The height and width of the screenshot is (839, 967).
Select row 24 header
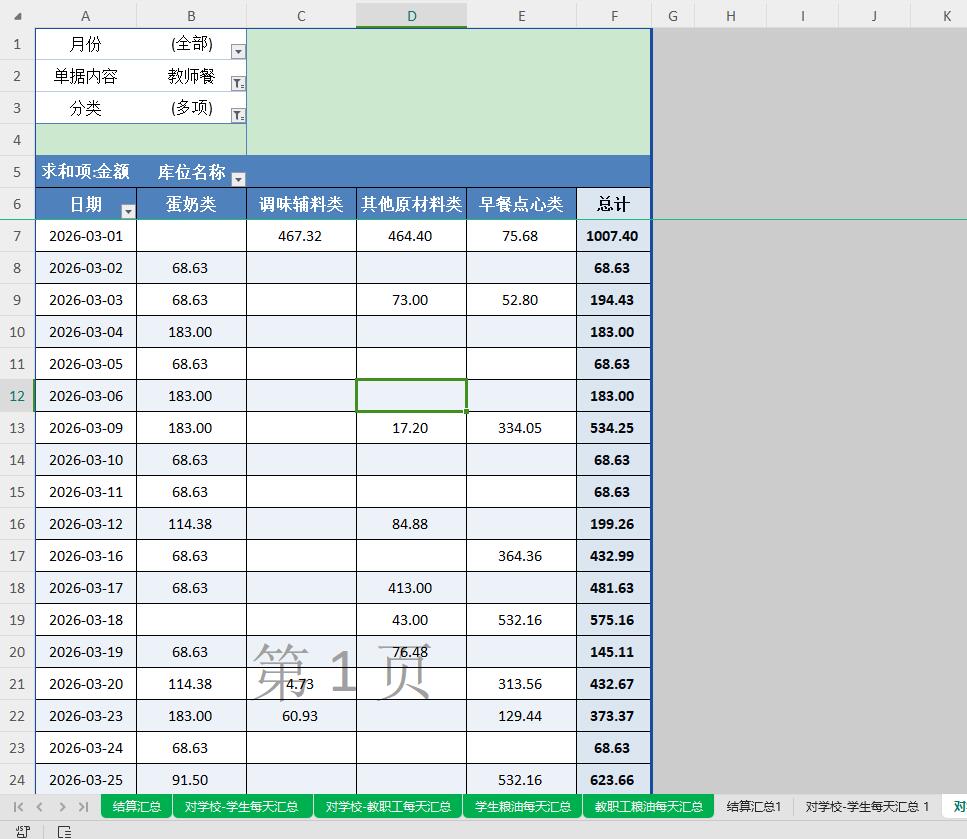pos(17,780)
